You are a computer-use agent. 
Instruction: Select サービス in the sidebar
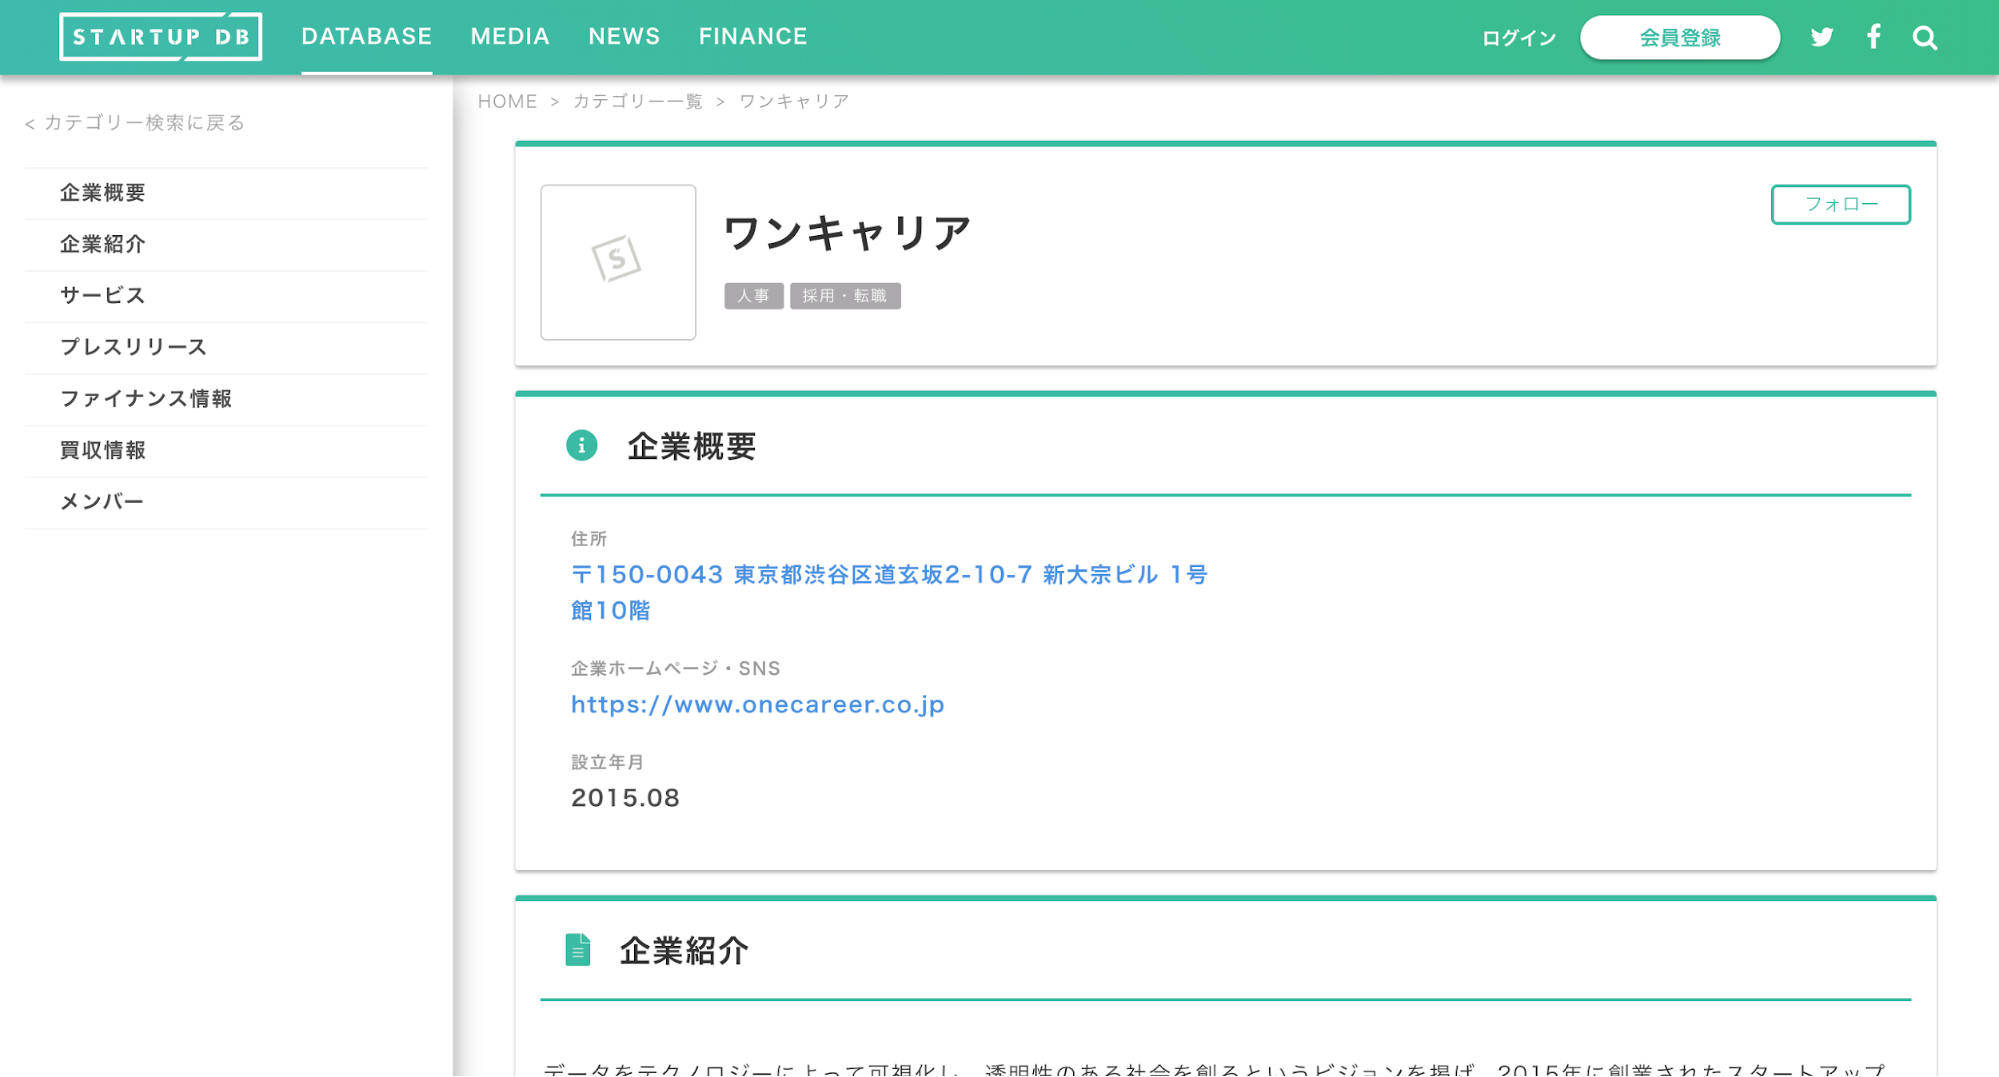point(226,296)
